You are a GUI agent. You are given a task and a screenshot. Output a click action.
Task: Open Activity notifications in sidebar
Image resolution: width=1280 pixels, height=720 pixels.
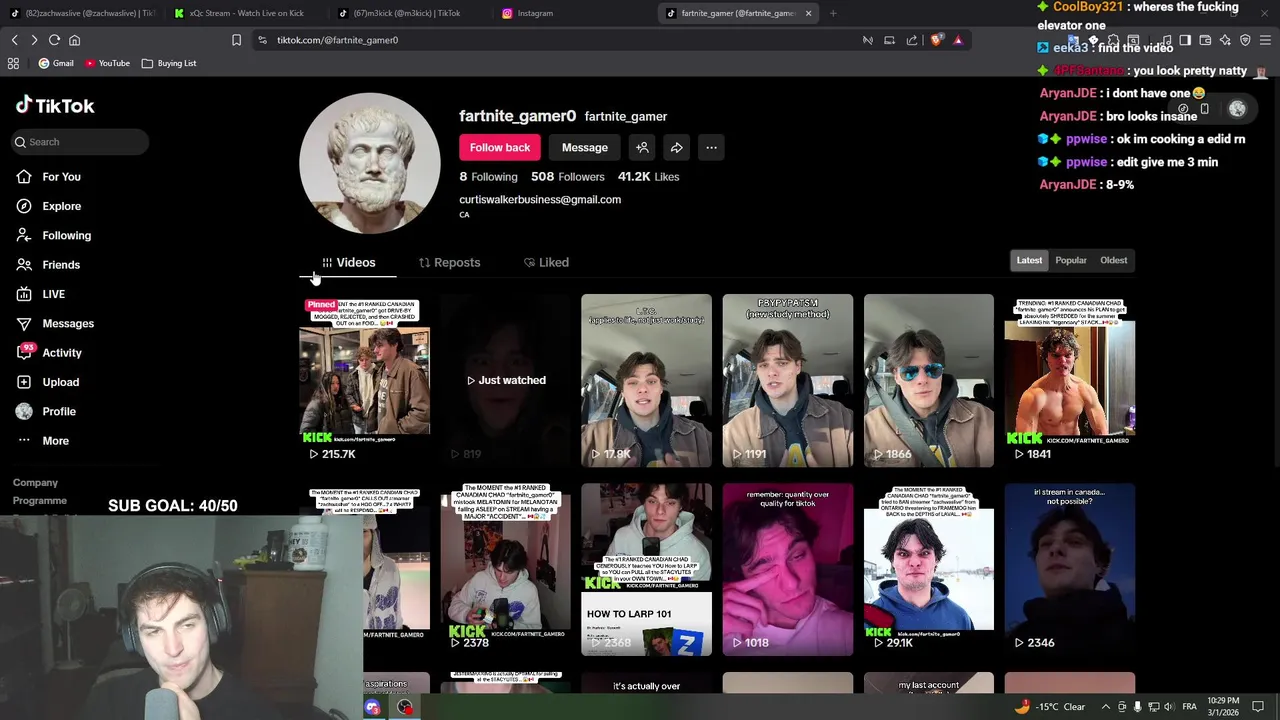coord(62,353)
